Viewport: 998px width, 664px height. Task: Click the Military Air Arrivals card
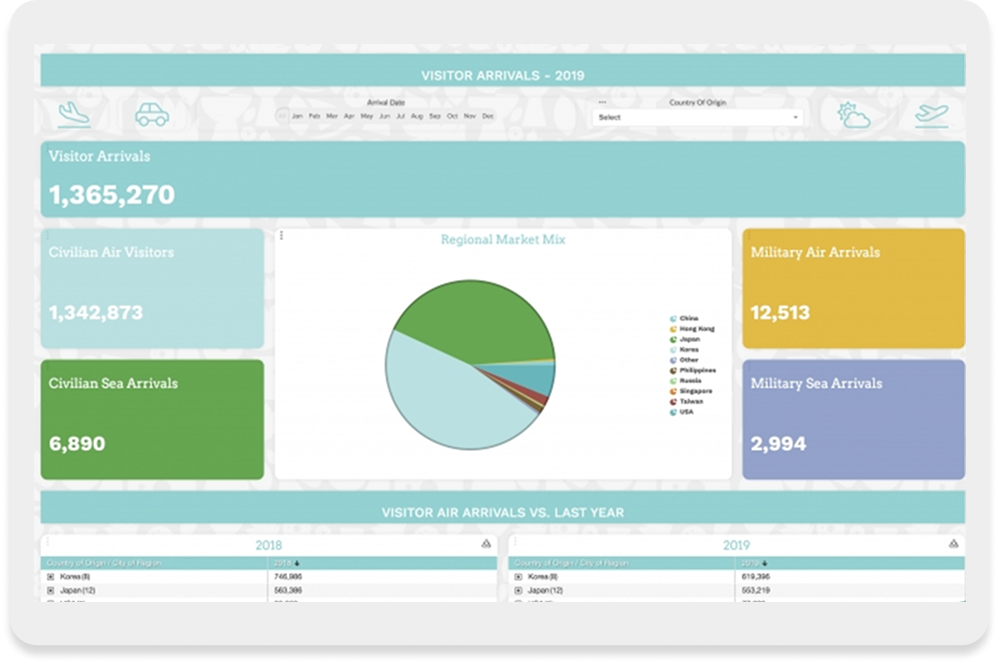point(853,288)
